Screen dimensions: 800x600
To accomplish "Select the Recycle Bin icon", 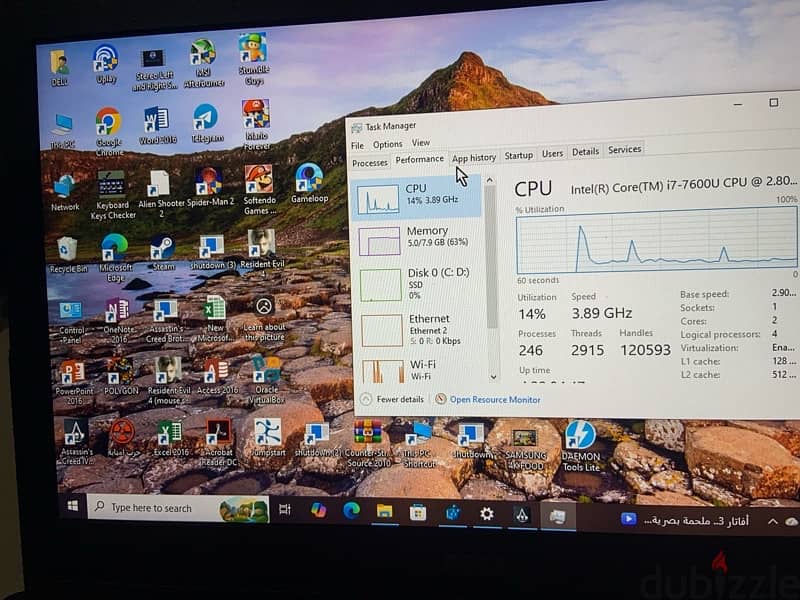I will pos(68,254).
